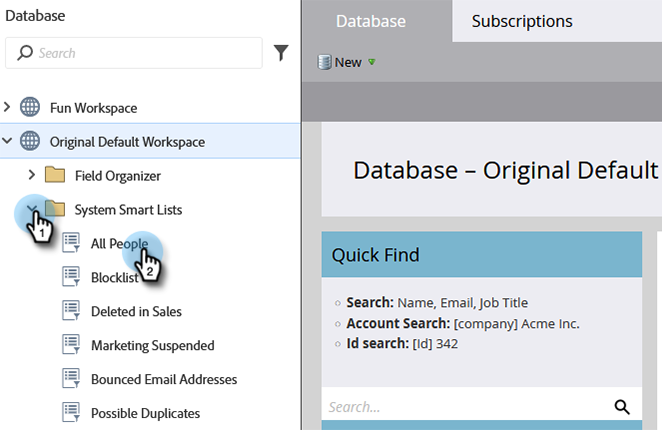Collapse the Original Default Workspace node
The height and width of the screenshot is (430, 662).
click(x=9, y=142)
